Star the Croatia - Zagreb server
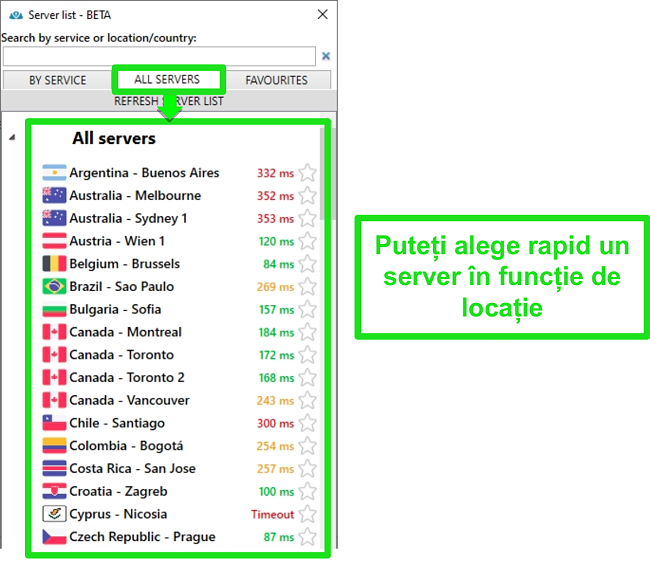The height and width of the screenshot is (568, 650). coord(308,492)
